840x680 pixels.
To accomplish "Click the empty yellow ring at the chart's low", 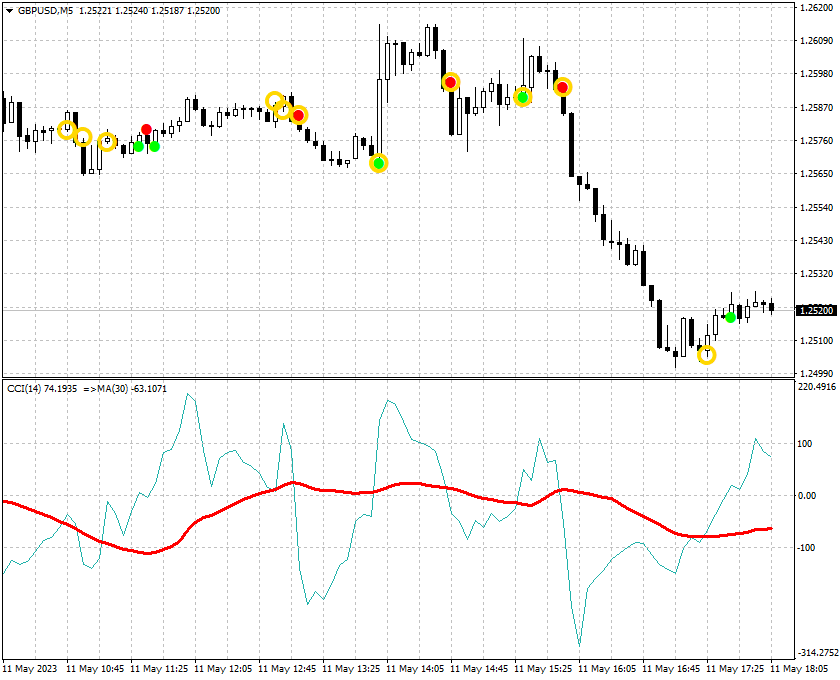I will click(x=707, y=355).
